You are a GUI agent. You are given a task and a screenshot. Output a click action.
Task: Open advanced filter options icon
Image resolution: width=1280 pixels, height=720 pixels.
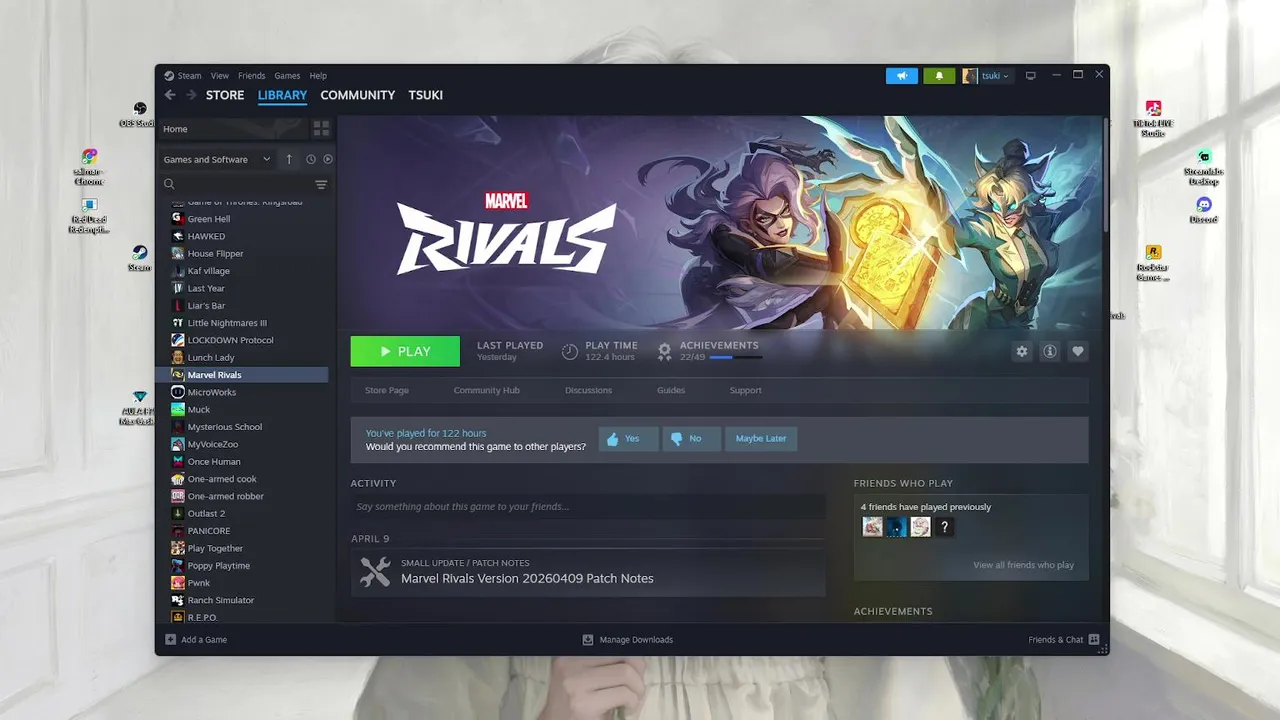tap(321, 184)
